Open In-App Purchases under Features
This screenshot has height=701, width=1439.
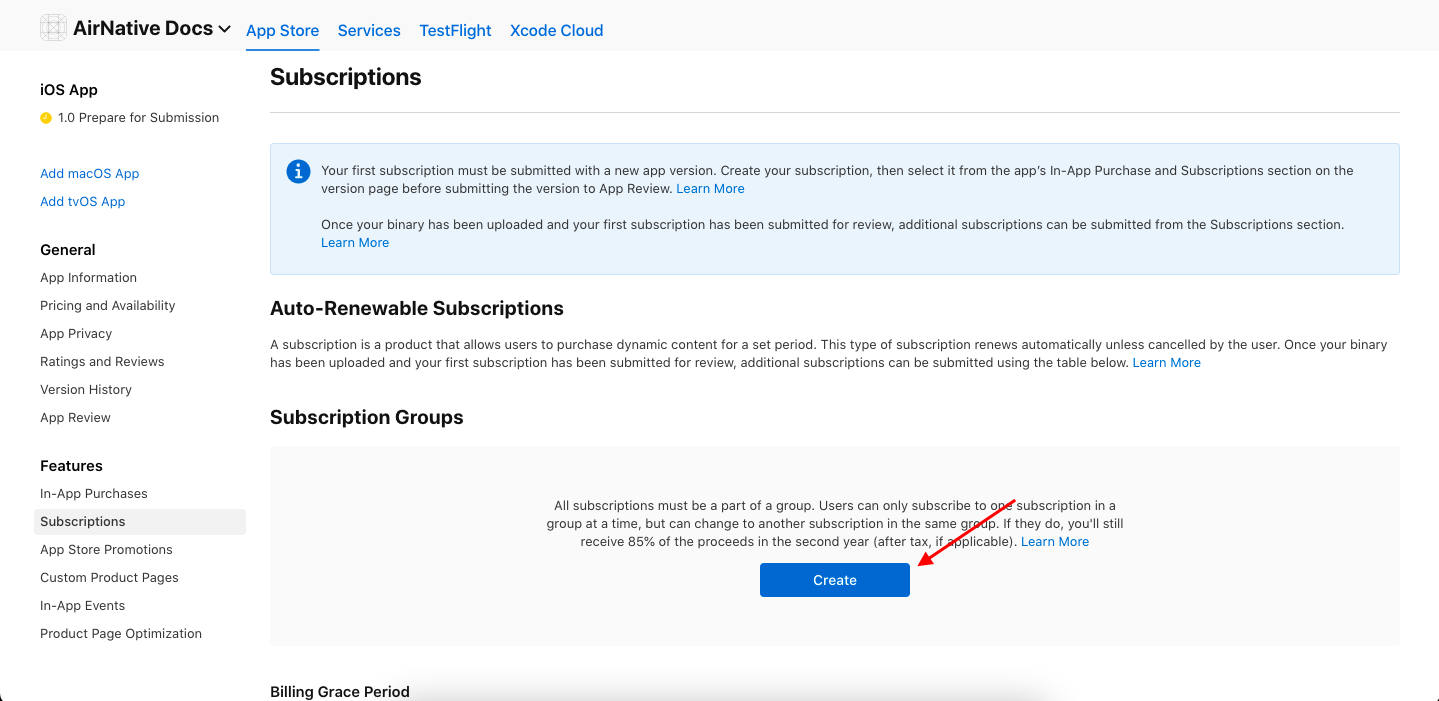click(x=93, y=494)
